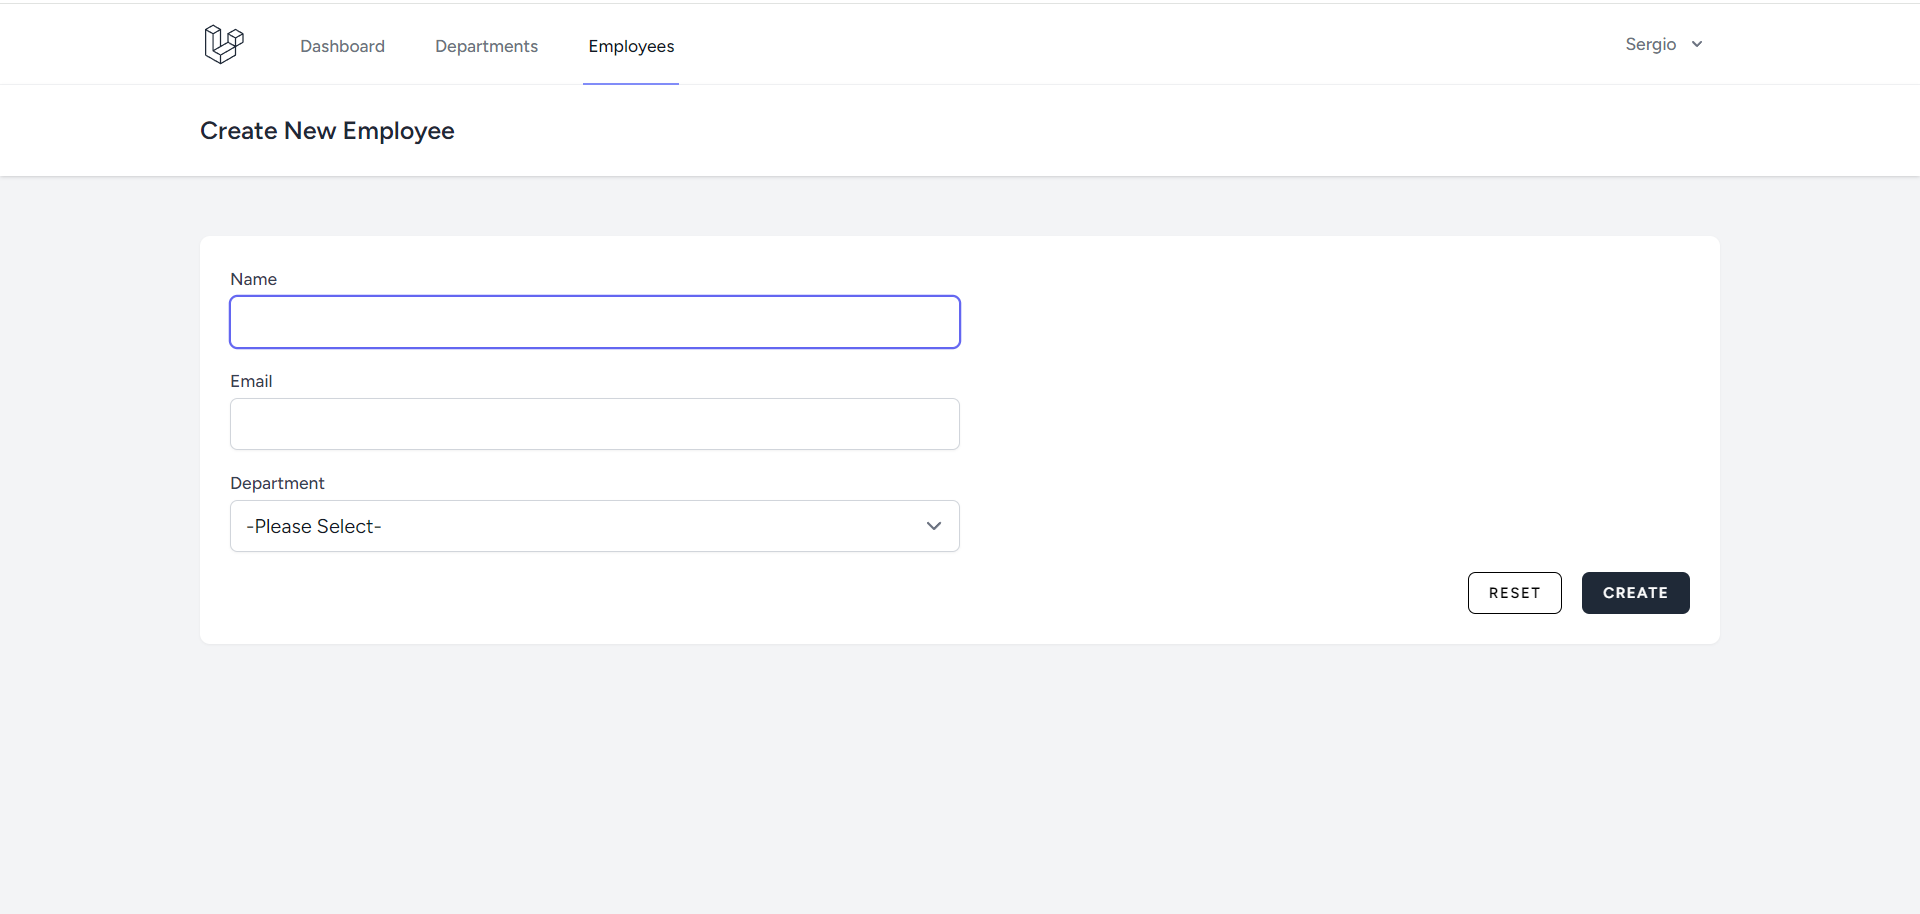
Task: Click the Department dropdown arrow icon
Action: click(934, 526)
